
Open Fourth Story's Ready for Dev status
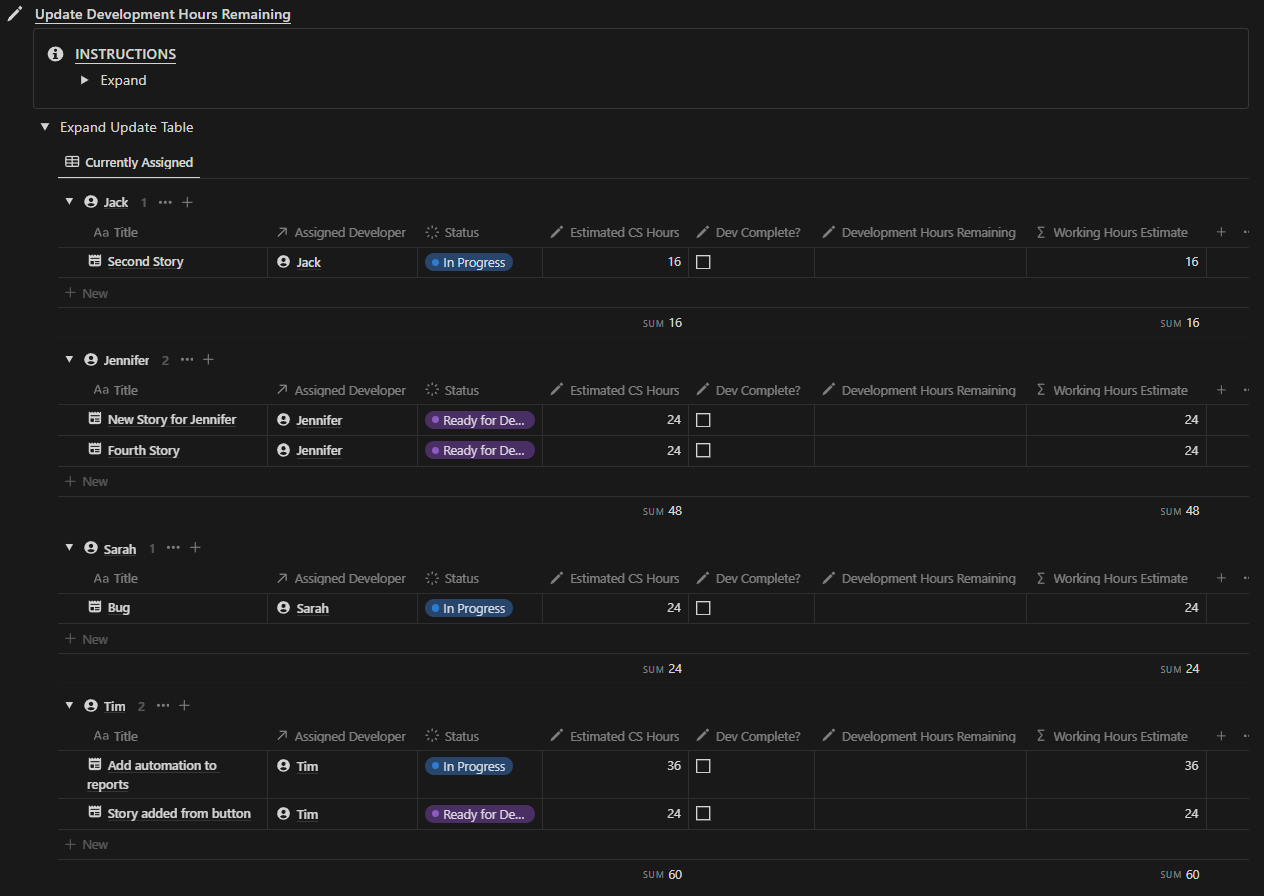click(480, 450)
